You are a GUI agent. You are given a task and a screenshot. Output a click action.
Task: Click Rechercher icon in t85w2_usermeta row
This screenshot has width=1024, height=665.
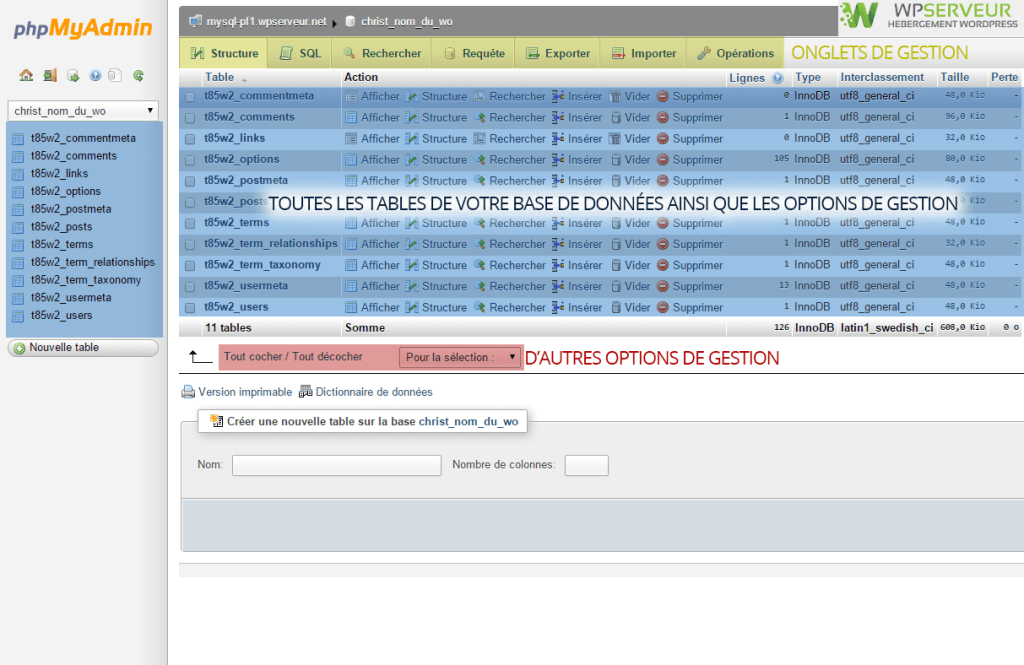480,286
